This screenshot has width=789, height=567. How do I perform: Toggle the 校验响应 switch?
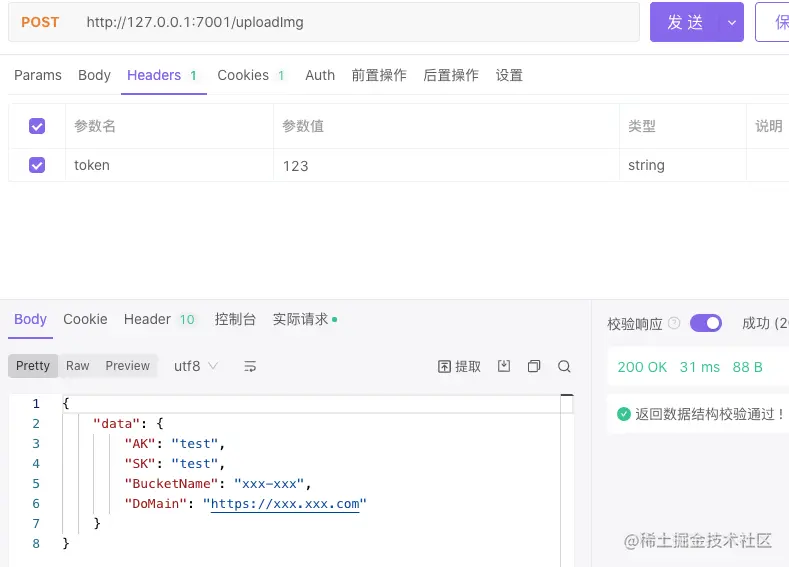pyautogui.click(x=705, y=323)
